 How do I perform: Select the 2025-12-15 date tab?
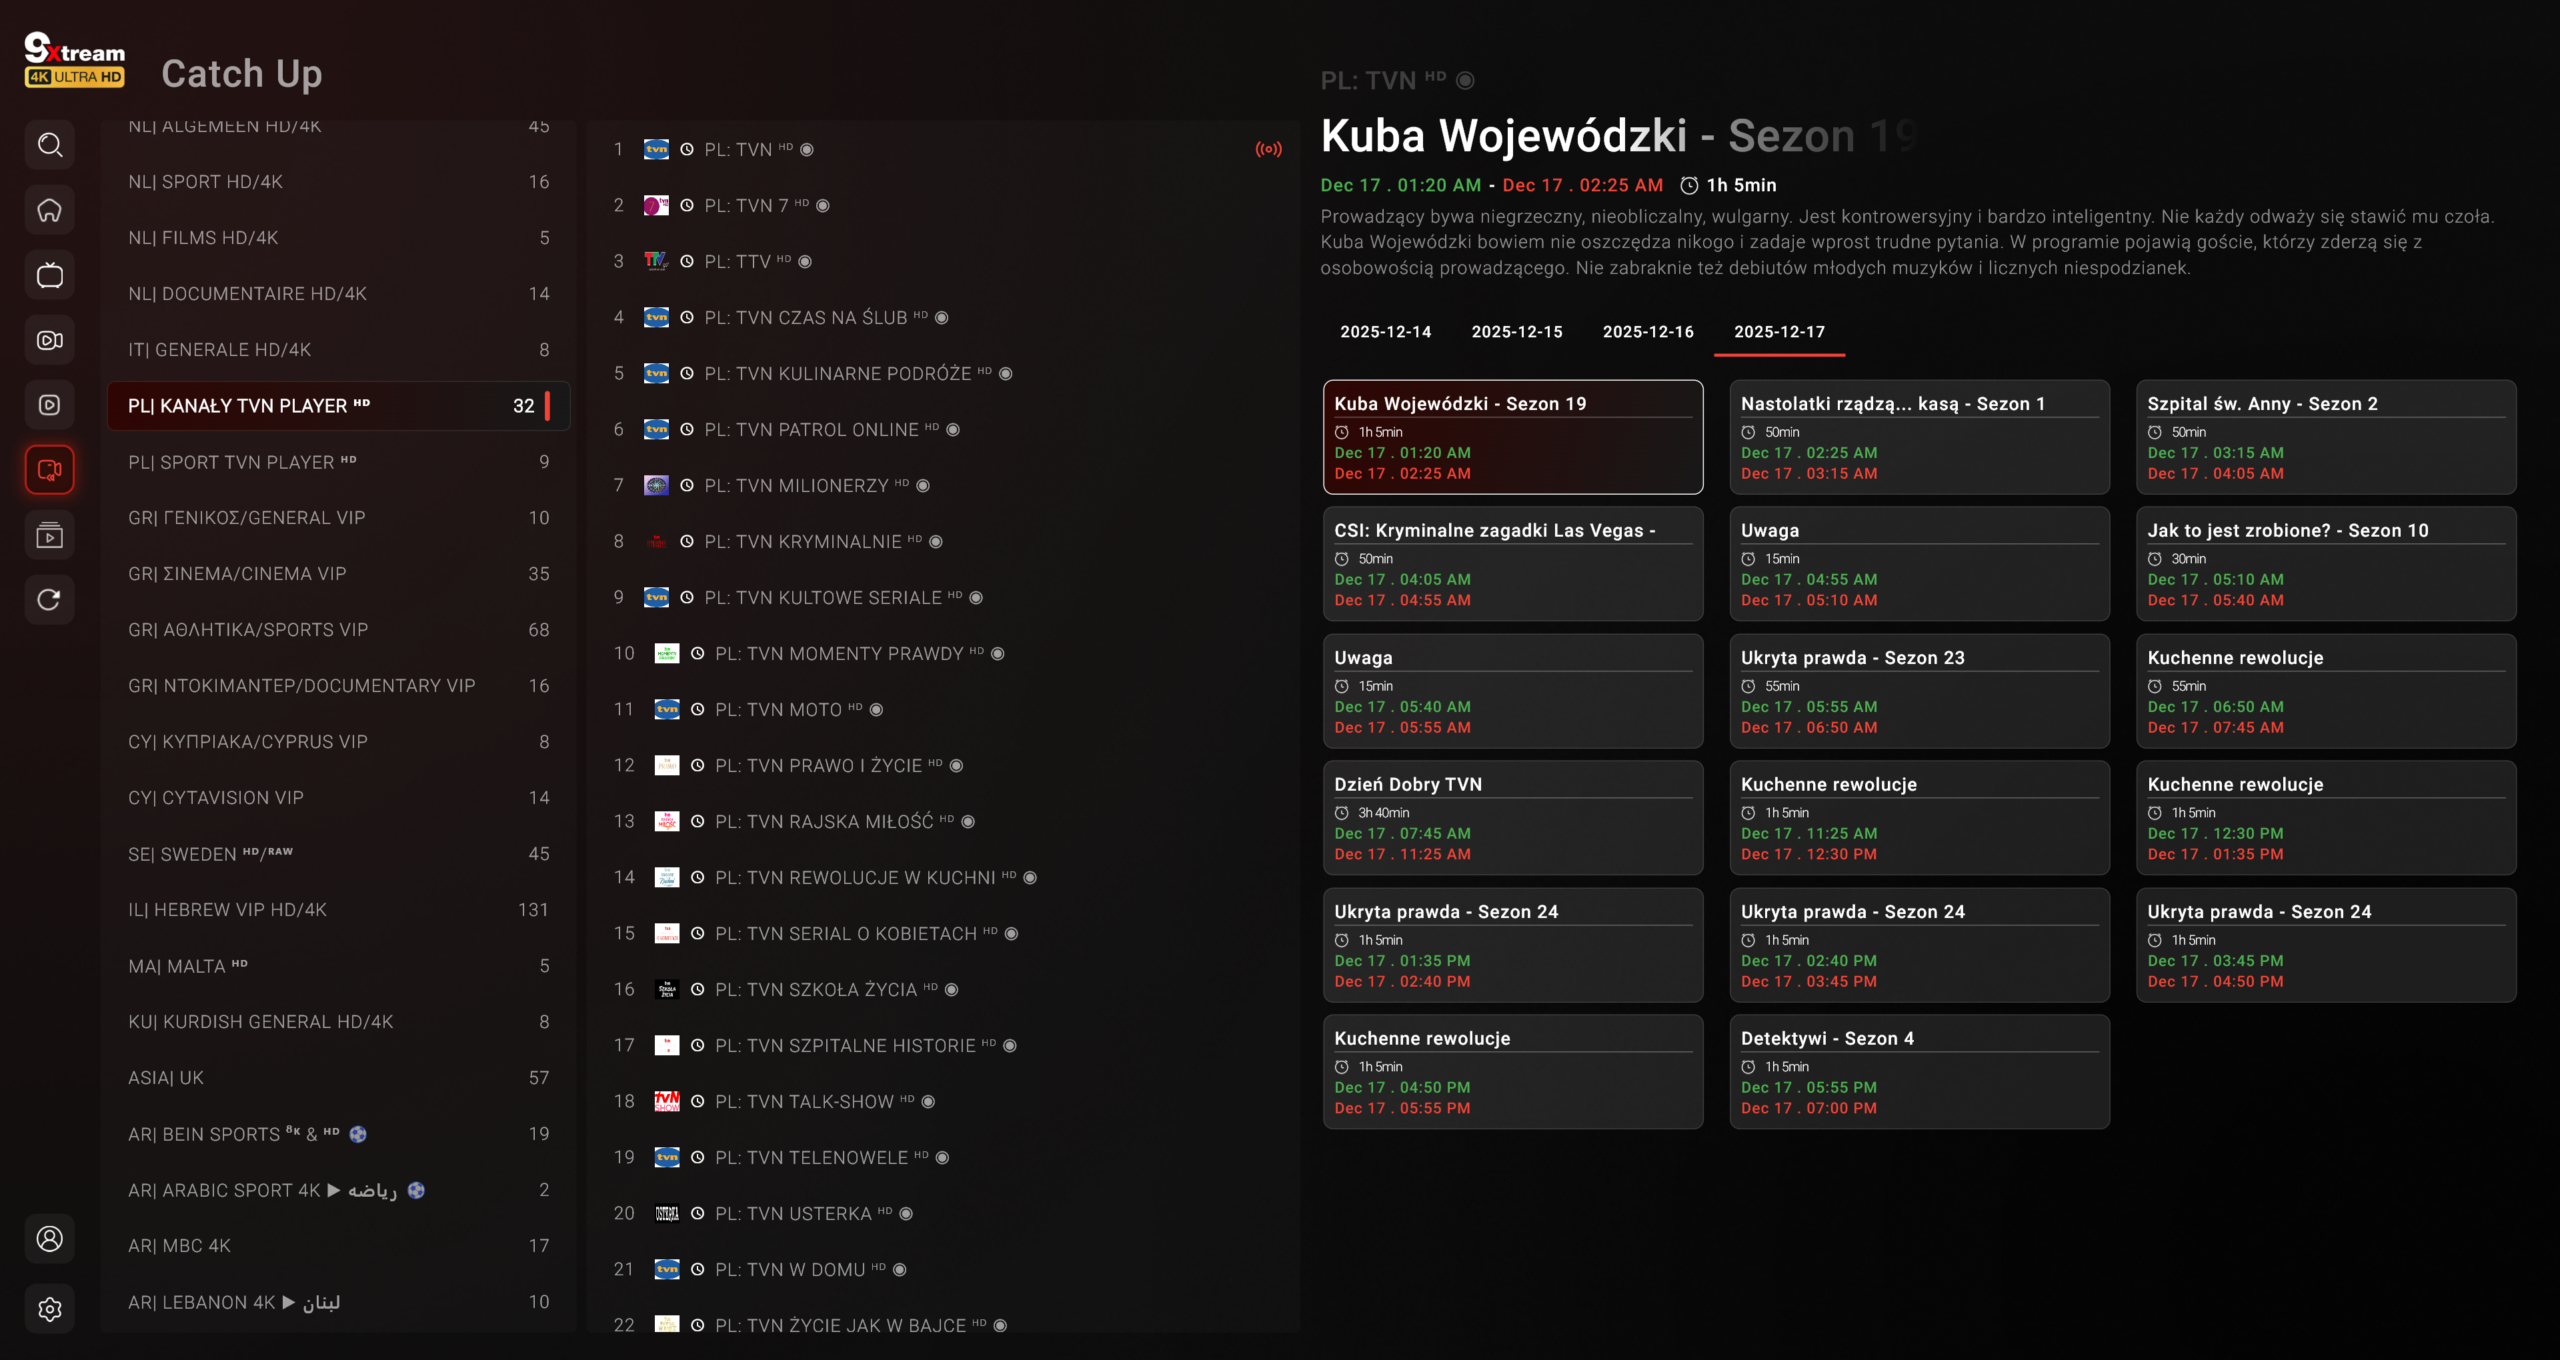1517,332
